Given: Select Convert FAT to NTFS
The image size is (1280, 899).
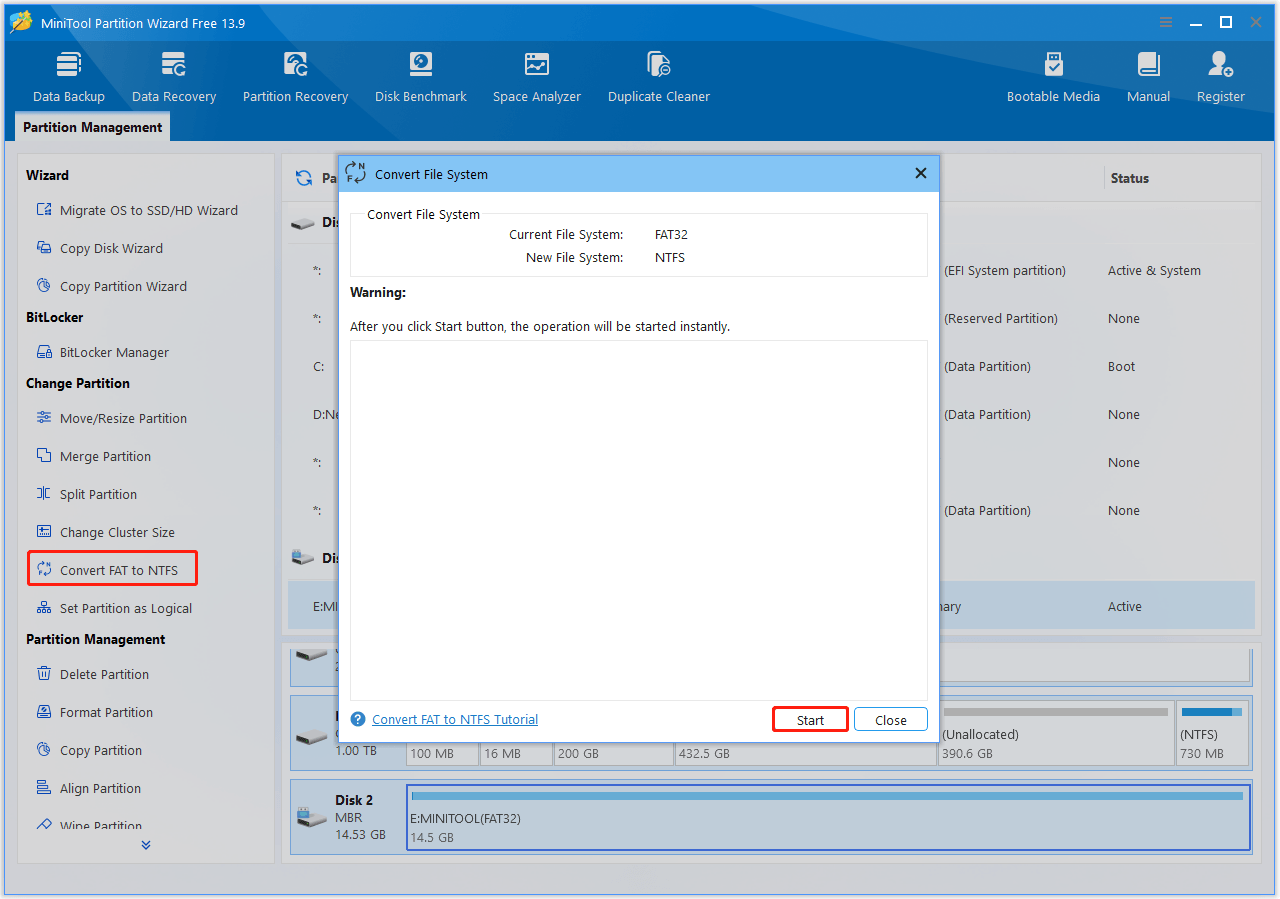Looking at the screenshot, I should click(112, 569).
